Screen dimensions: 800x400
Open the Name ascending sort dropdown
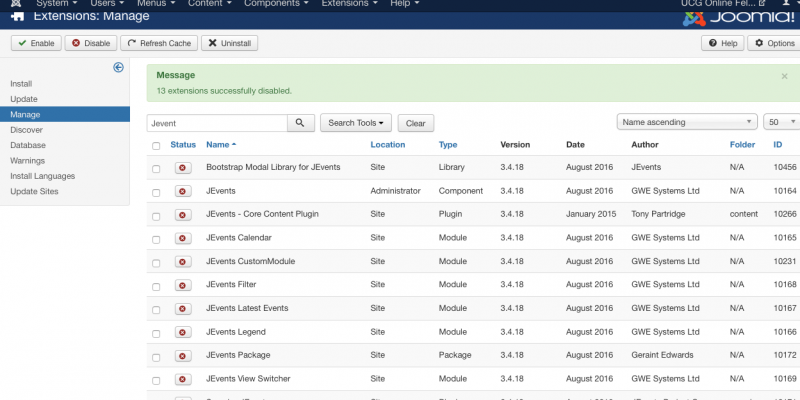tap(687, 122)
